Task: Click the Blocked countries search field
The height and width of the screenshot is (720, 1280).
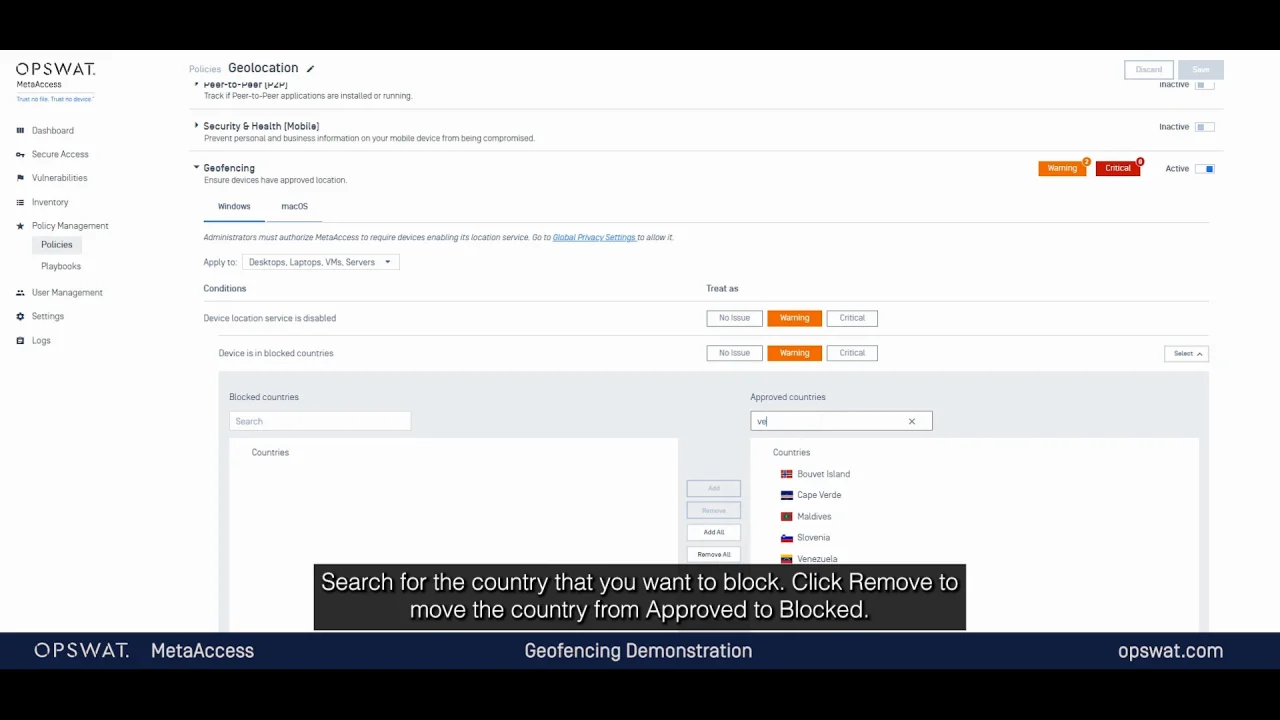Action: click(320, 422)
